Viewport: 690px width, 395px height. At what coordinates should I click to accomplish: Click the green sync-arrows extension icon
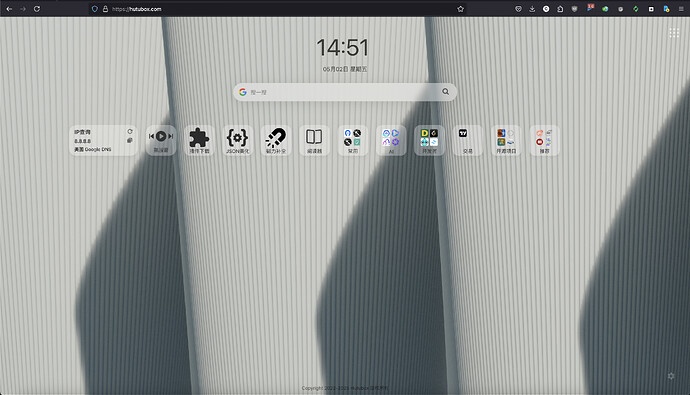pyautogui.click(x=636, y=9)
